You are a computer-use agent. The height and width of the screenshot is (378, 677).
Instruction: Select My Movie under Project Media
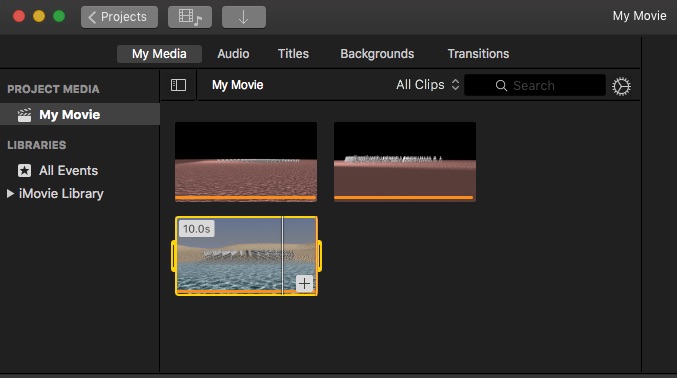[x=80, y=114]
